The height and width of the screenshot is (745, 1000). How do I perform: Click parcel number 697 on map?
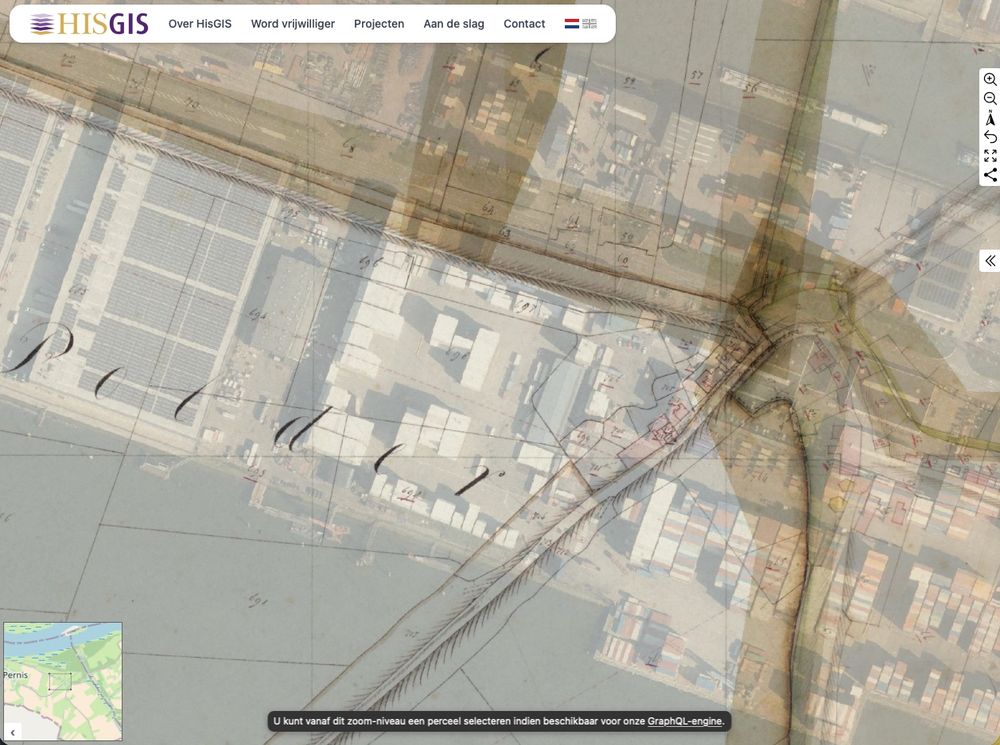tap(527, 307)
